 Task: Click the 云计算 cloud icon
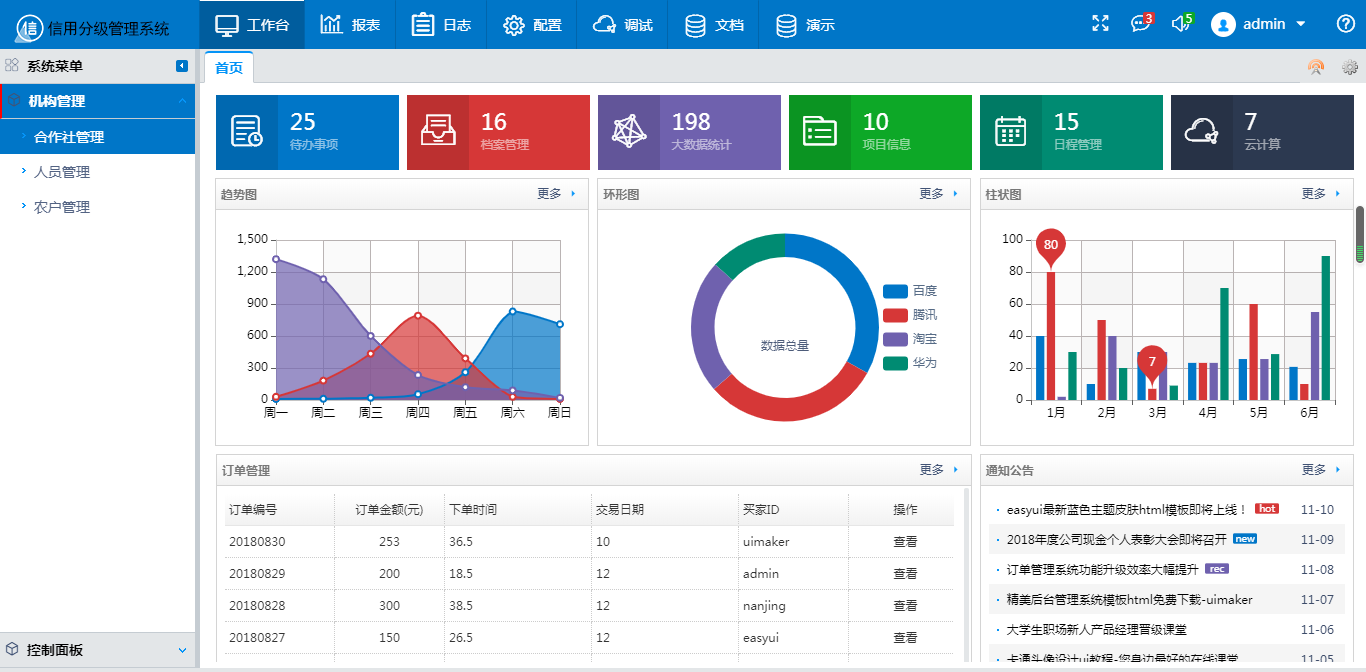[x=1202, y=132]
